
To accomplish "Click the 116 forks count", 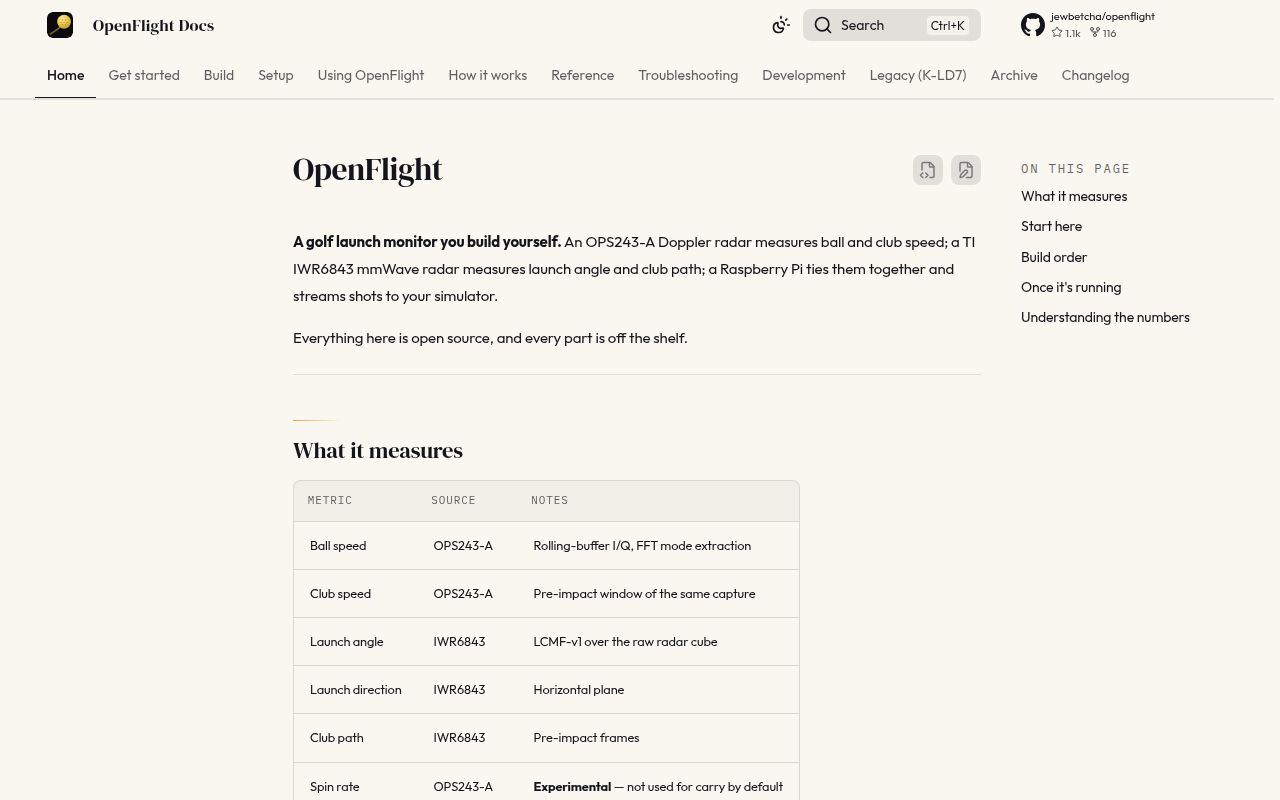I will click(x=1103, y=33).
